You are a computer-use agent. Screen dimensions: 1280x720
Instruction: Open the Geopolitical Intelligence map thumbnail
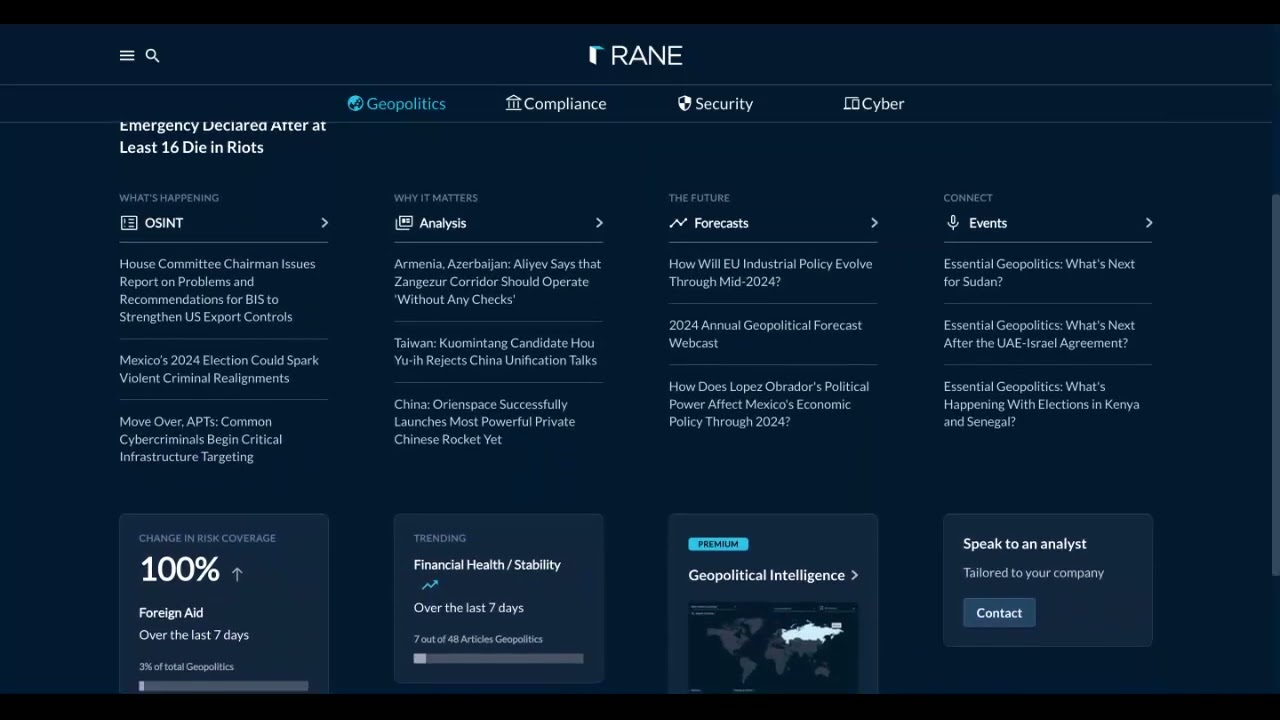pos(773,647)
